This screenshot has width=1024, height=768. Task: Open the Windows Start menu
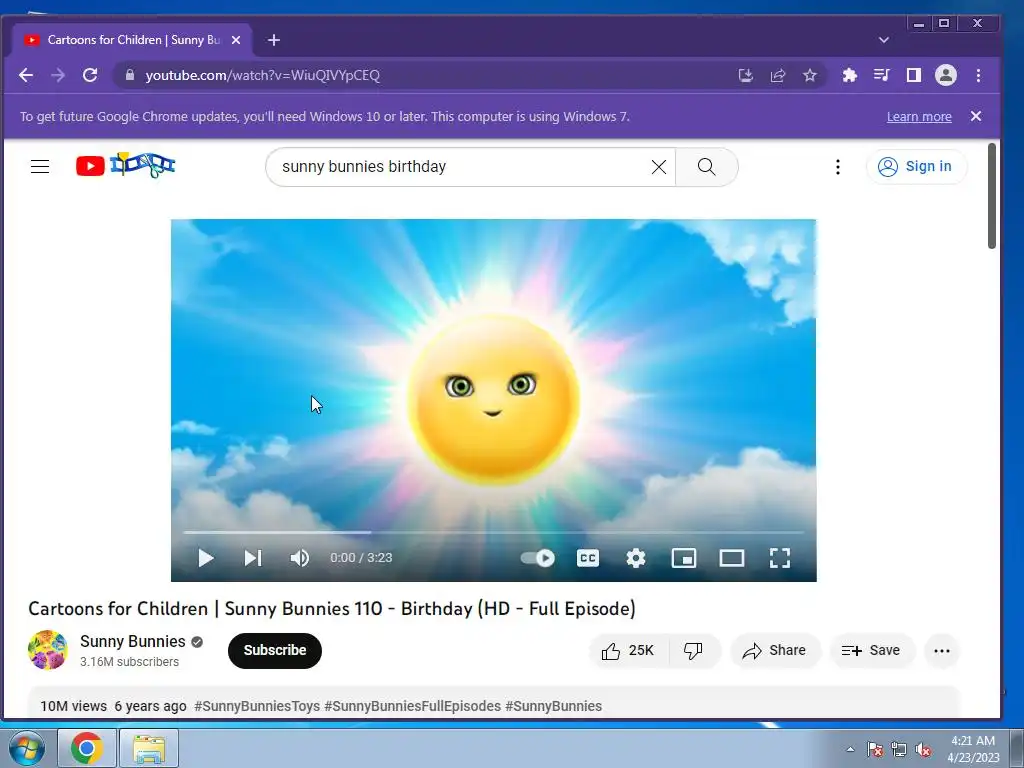tap(26, 748)
